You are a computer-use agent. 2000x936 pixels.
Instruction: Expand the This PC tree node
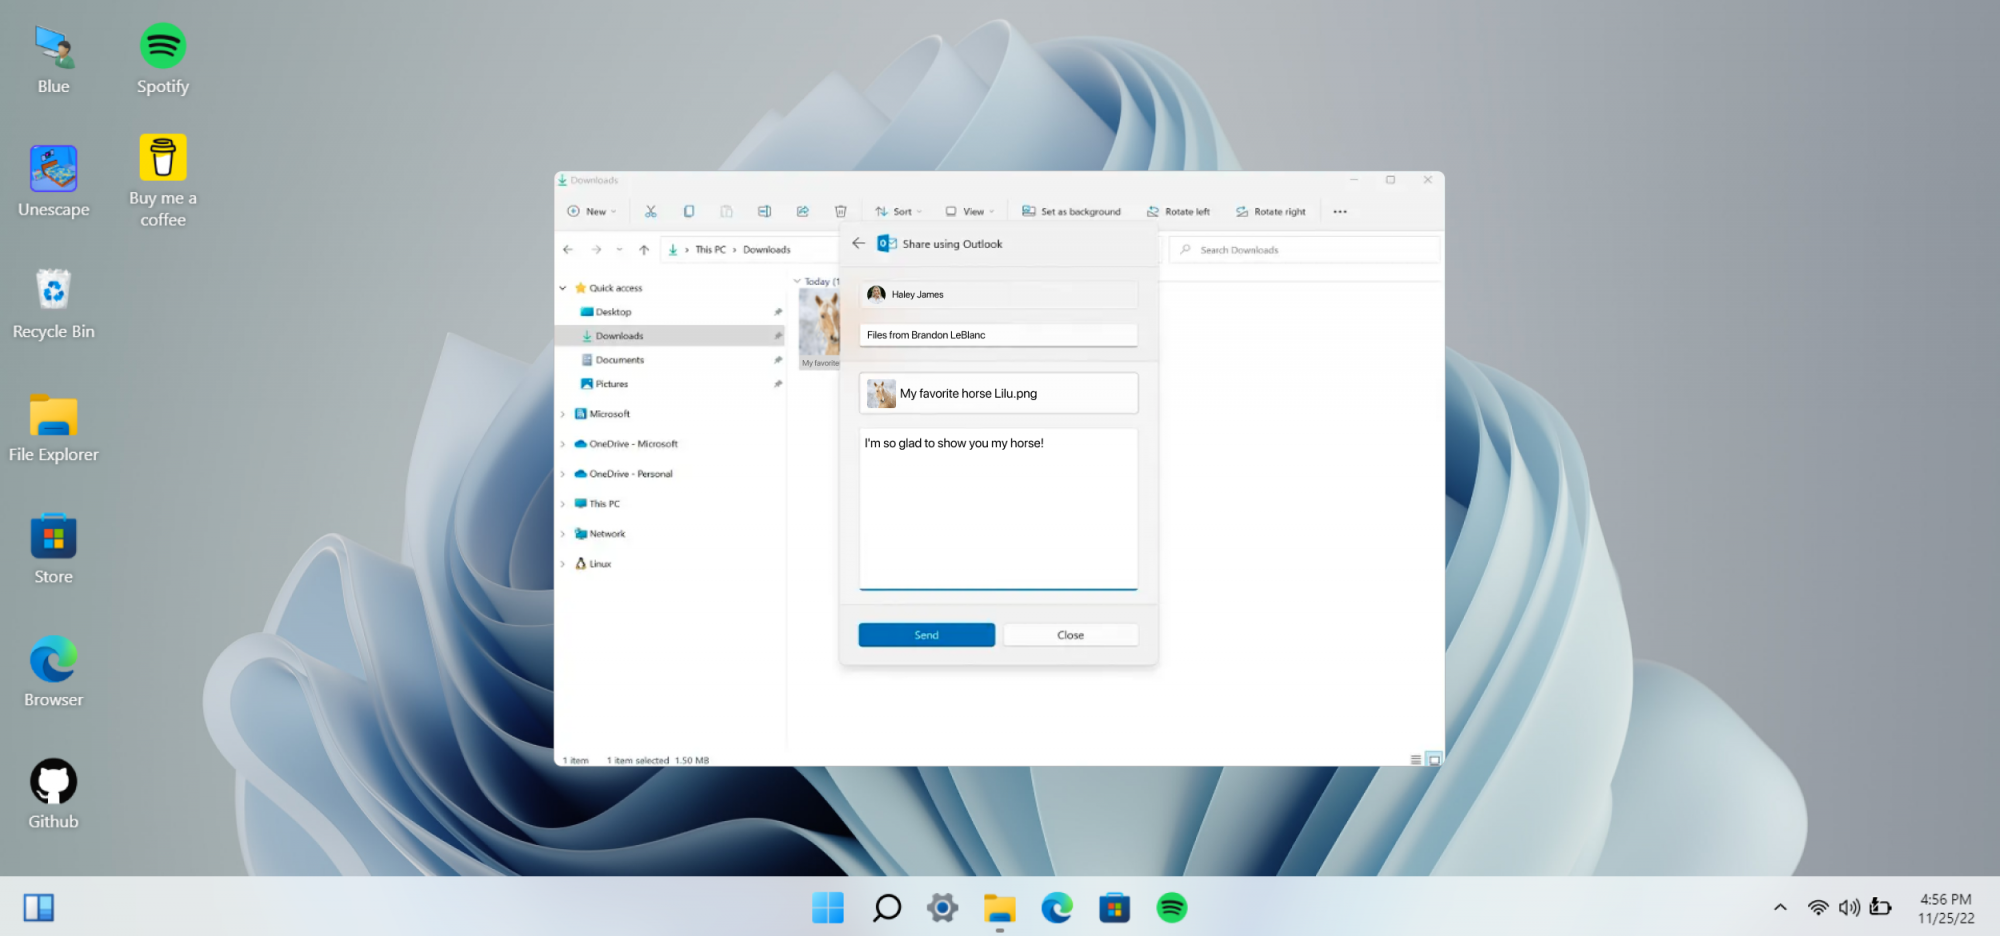[x=563, y=504]
